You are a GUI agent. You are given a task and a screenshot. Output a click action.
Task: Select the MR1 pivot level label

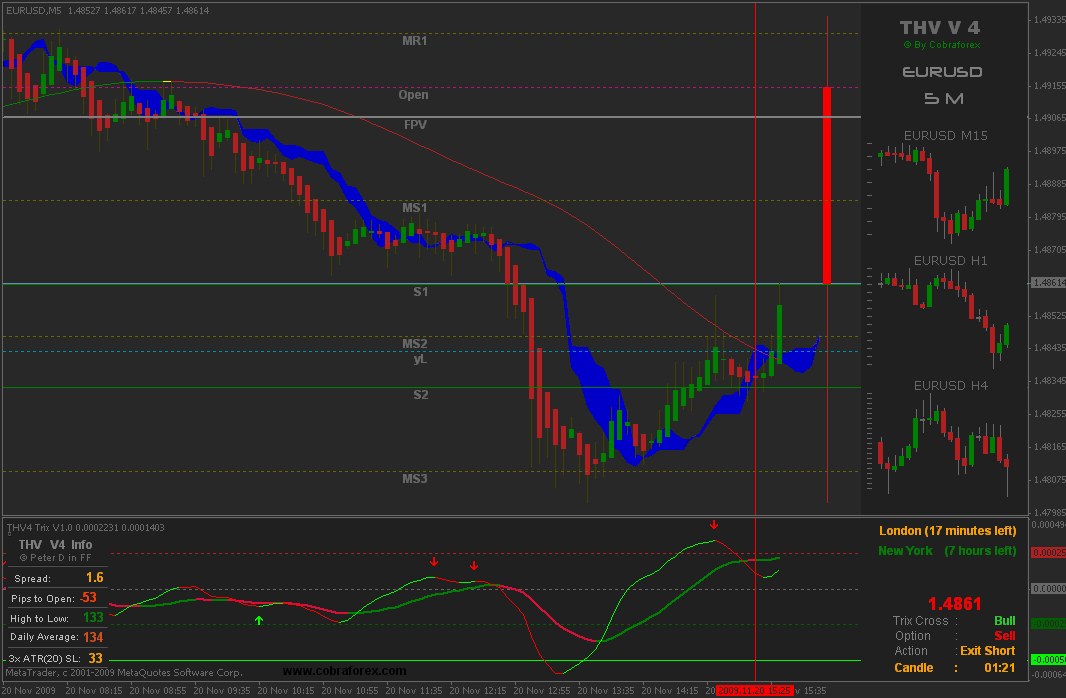tap(415, 41)
